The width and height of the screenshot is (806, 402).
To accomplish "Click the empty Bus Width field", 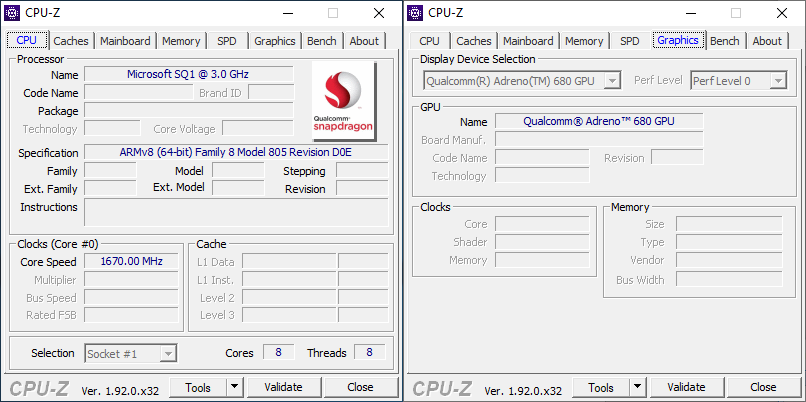I will (729, 279).
